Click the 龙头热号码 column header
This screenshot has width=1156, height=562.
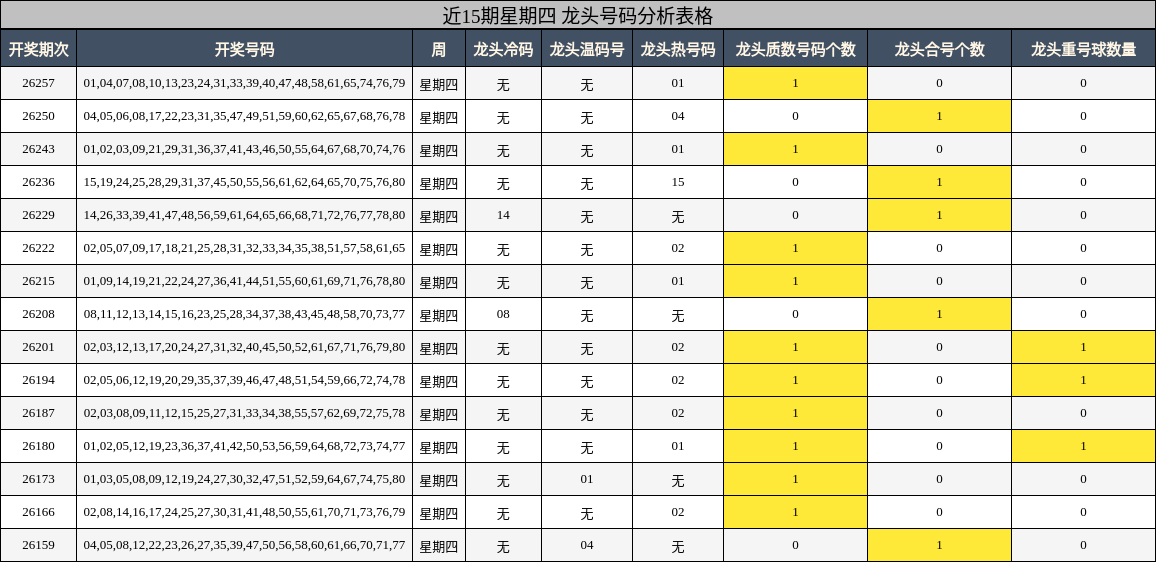coord(678,49)
